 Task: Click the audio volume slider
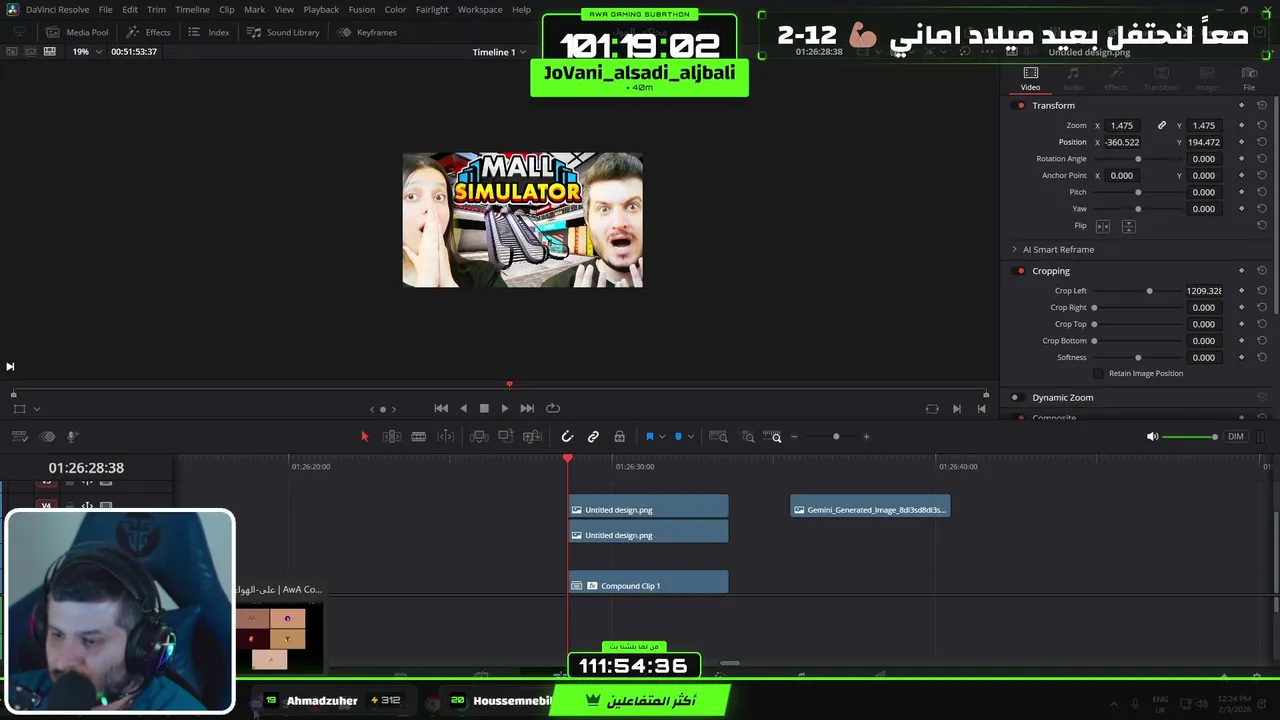click(x=1190, y=436)
